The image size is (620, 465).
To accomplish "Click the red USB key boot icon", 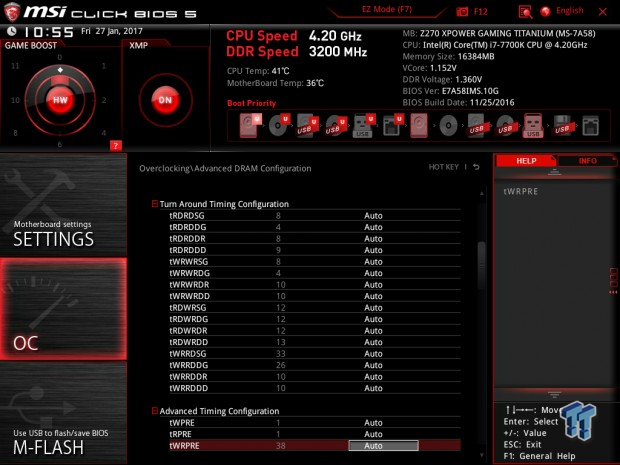I will pos(533,125).
